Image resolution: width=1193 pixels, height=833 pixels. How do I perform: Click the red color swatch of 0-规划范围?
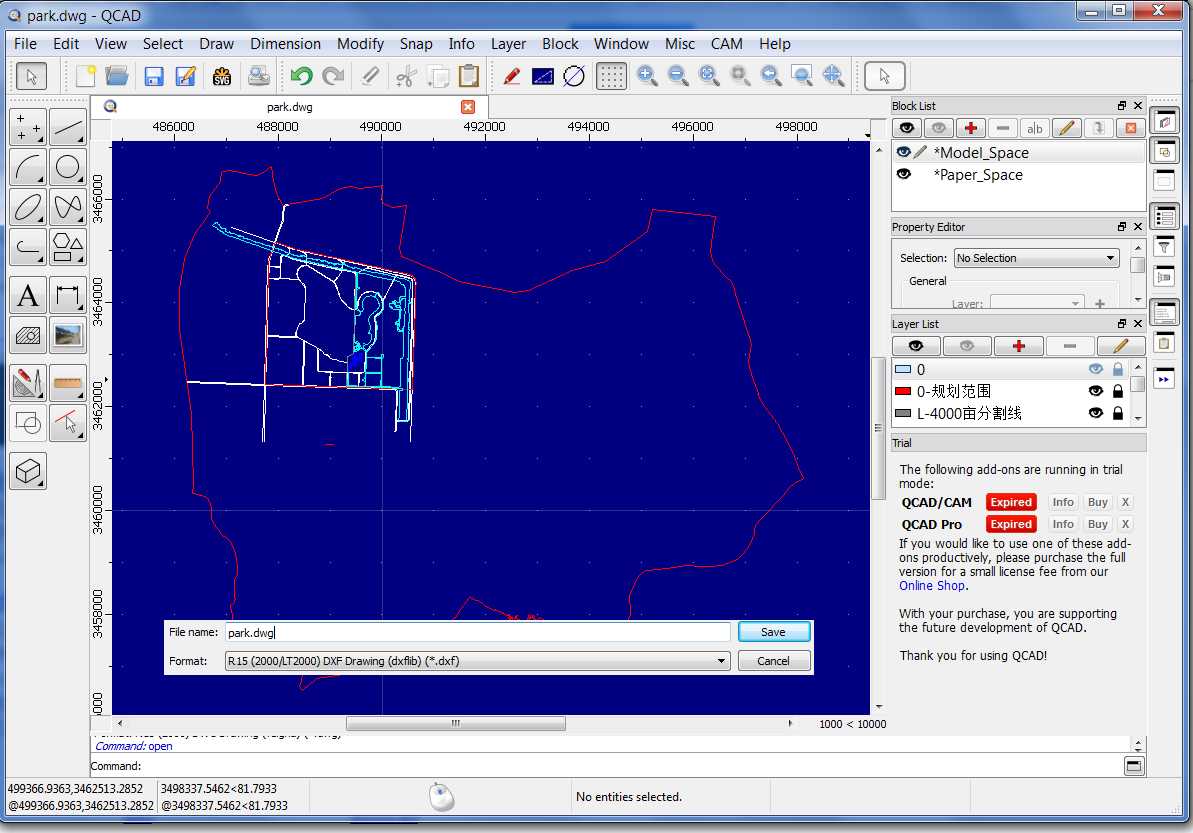pyautogui.click(x=903, y=391)
